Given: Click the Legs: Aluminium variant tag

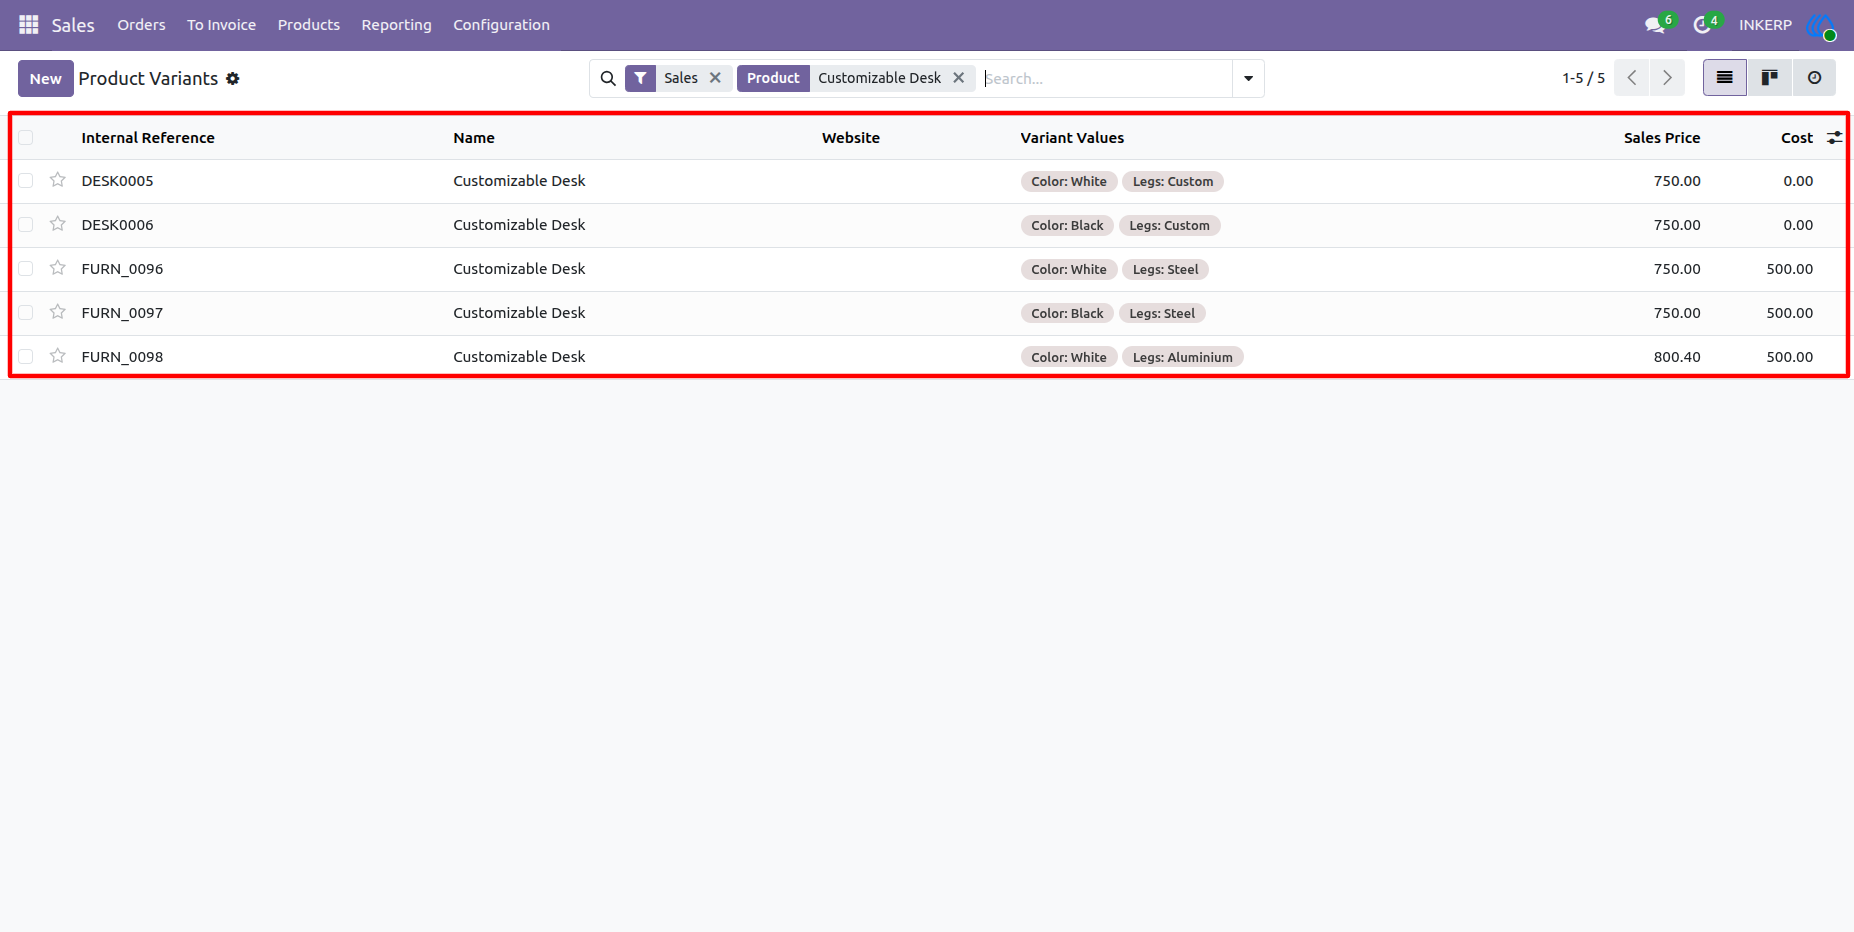Looking at the screenshot, I should tap(1182, 357).
